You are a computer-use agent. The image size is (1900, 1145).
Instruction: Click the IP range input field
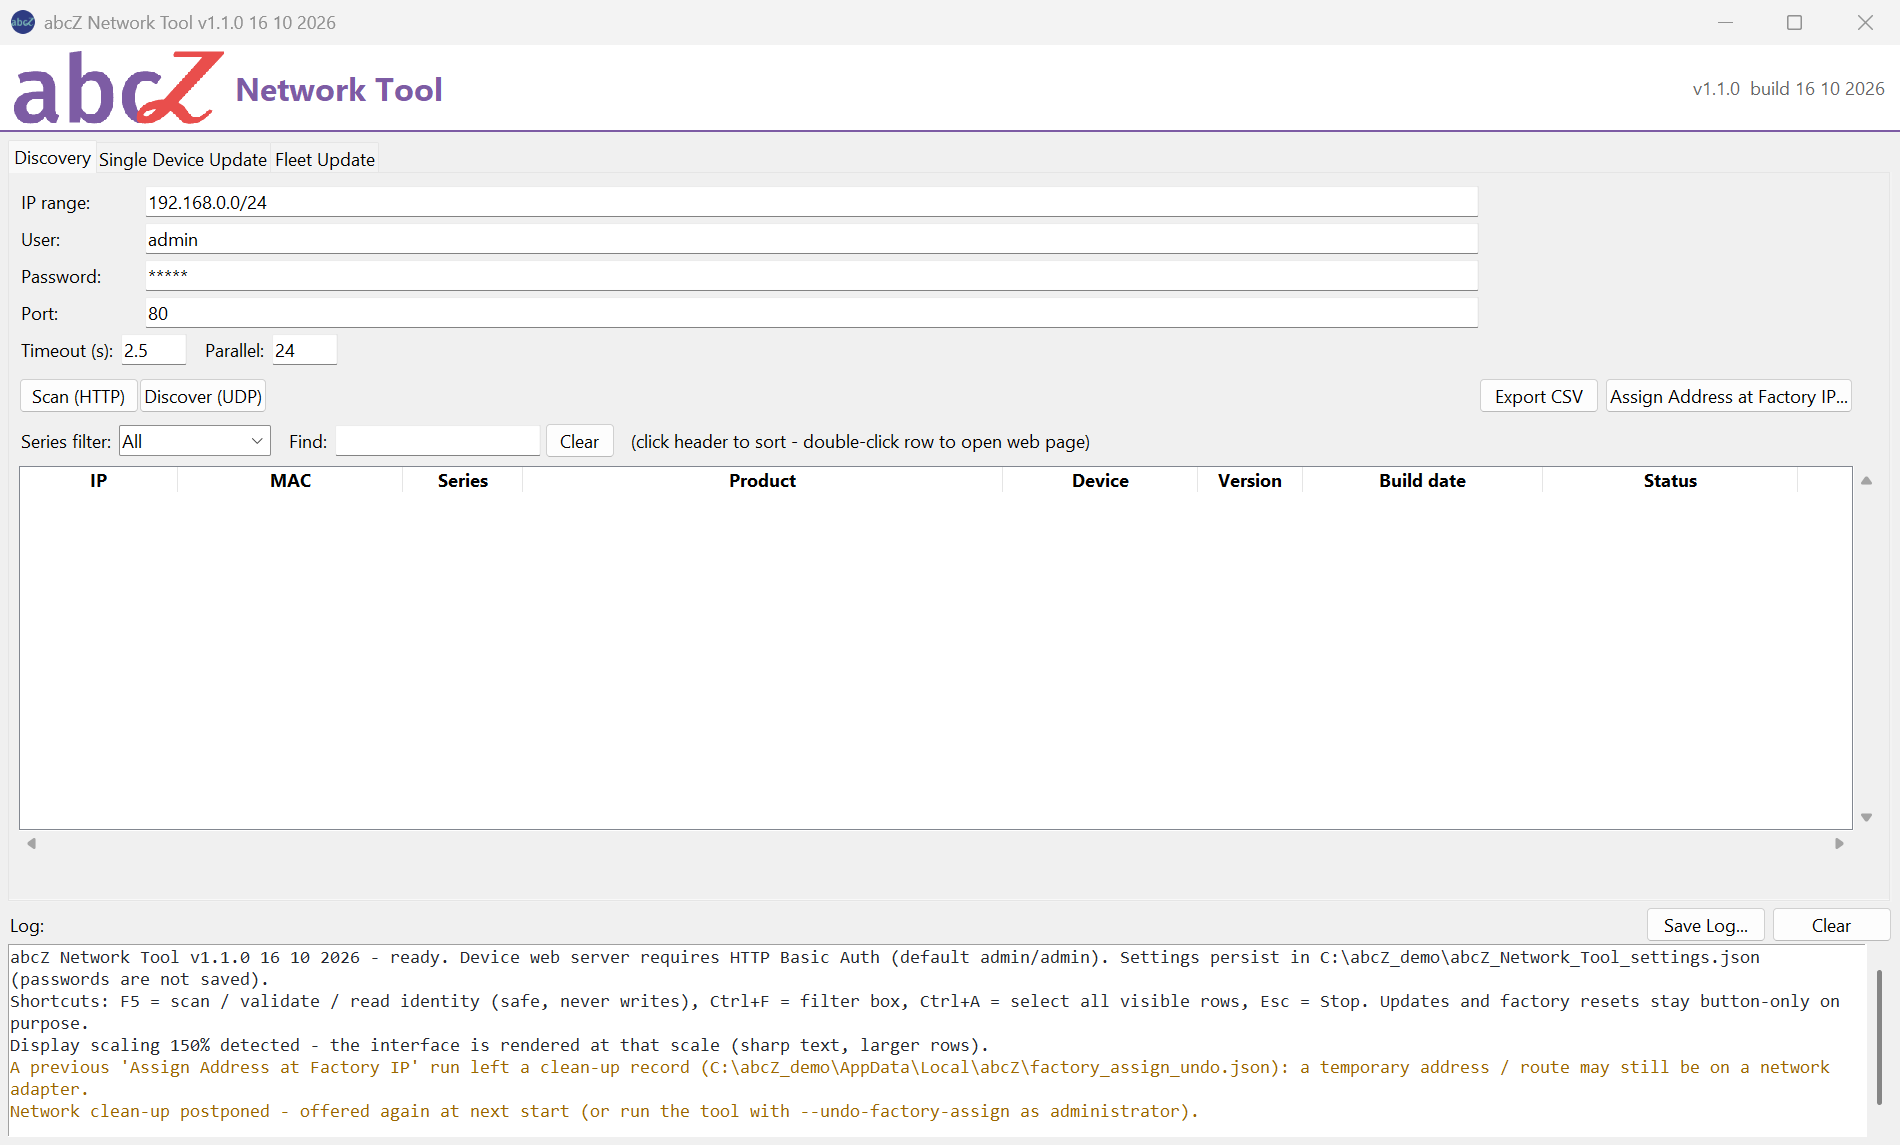click(811, 202)
